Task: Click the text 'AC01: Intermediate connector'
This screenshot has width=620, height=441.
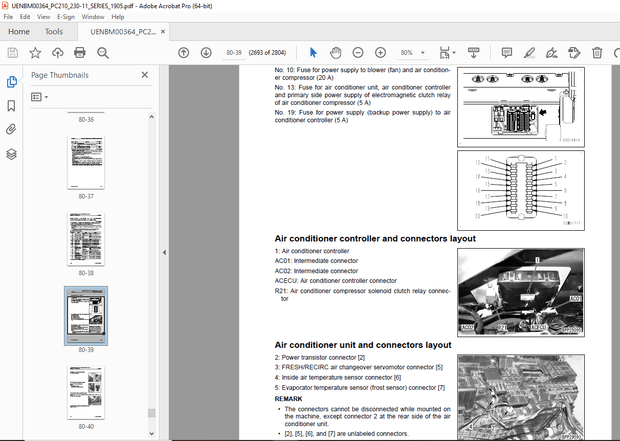Action: click(x=316, y=261)
